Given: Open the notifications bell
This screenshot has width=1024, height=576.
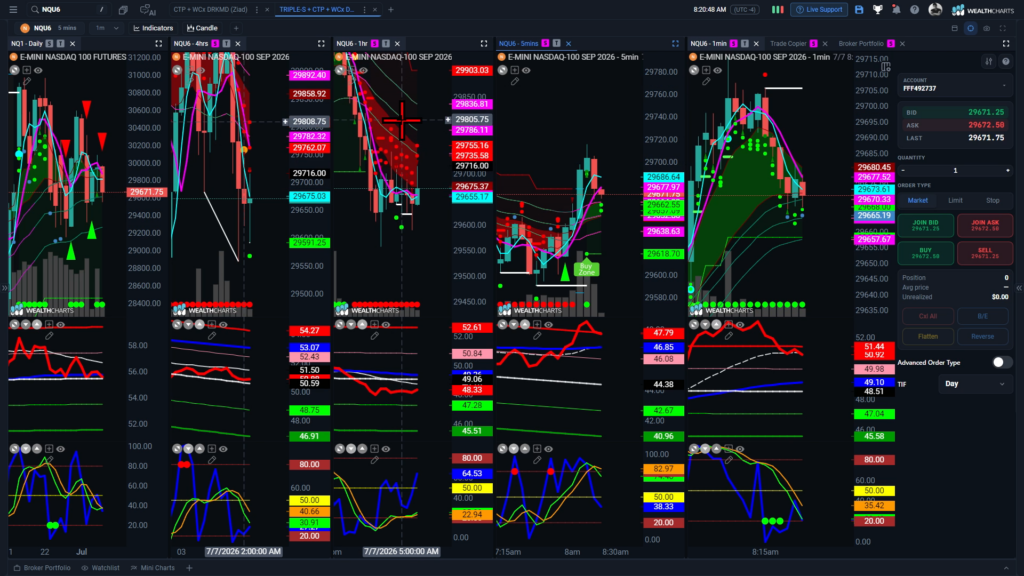Looking at the screenshot, I should point(896,10).
